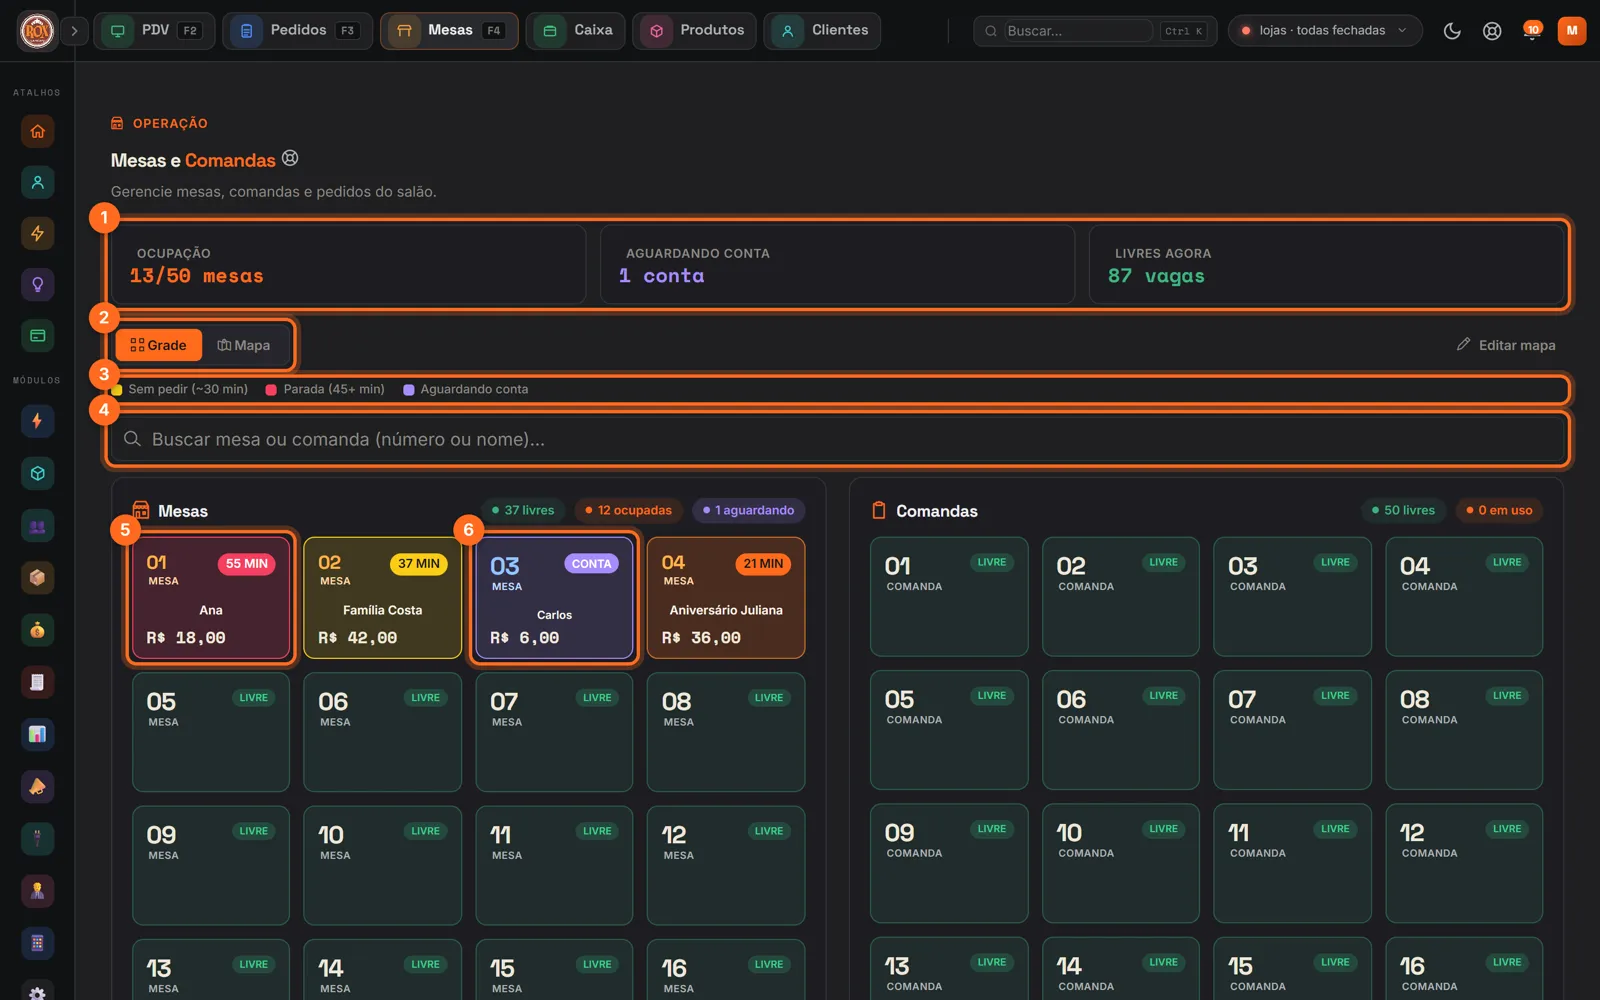Open the lojas todas fechadas dropdown
Image resolution: width=1600 pixels, height=1000 pixels.
tap(1324, 31)
